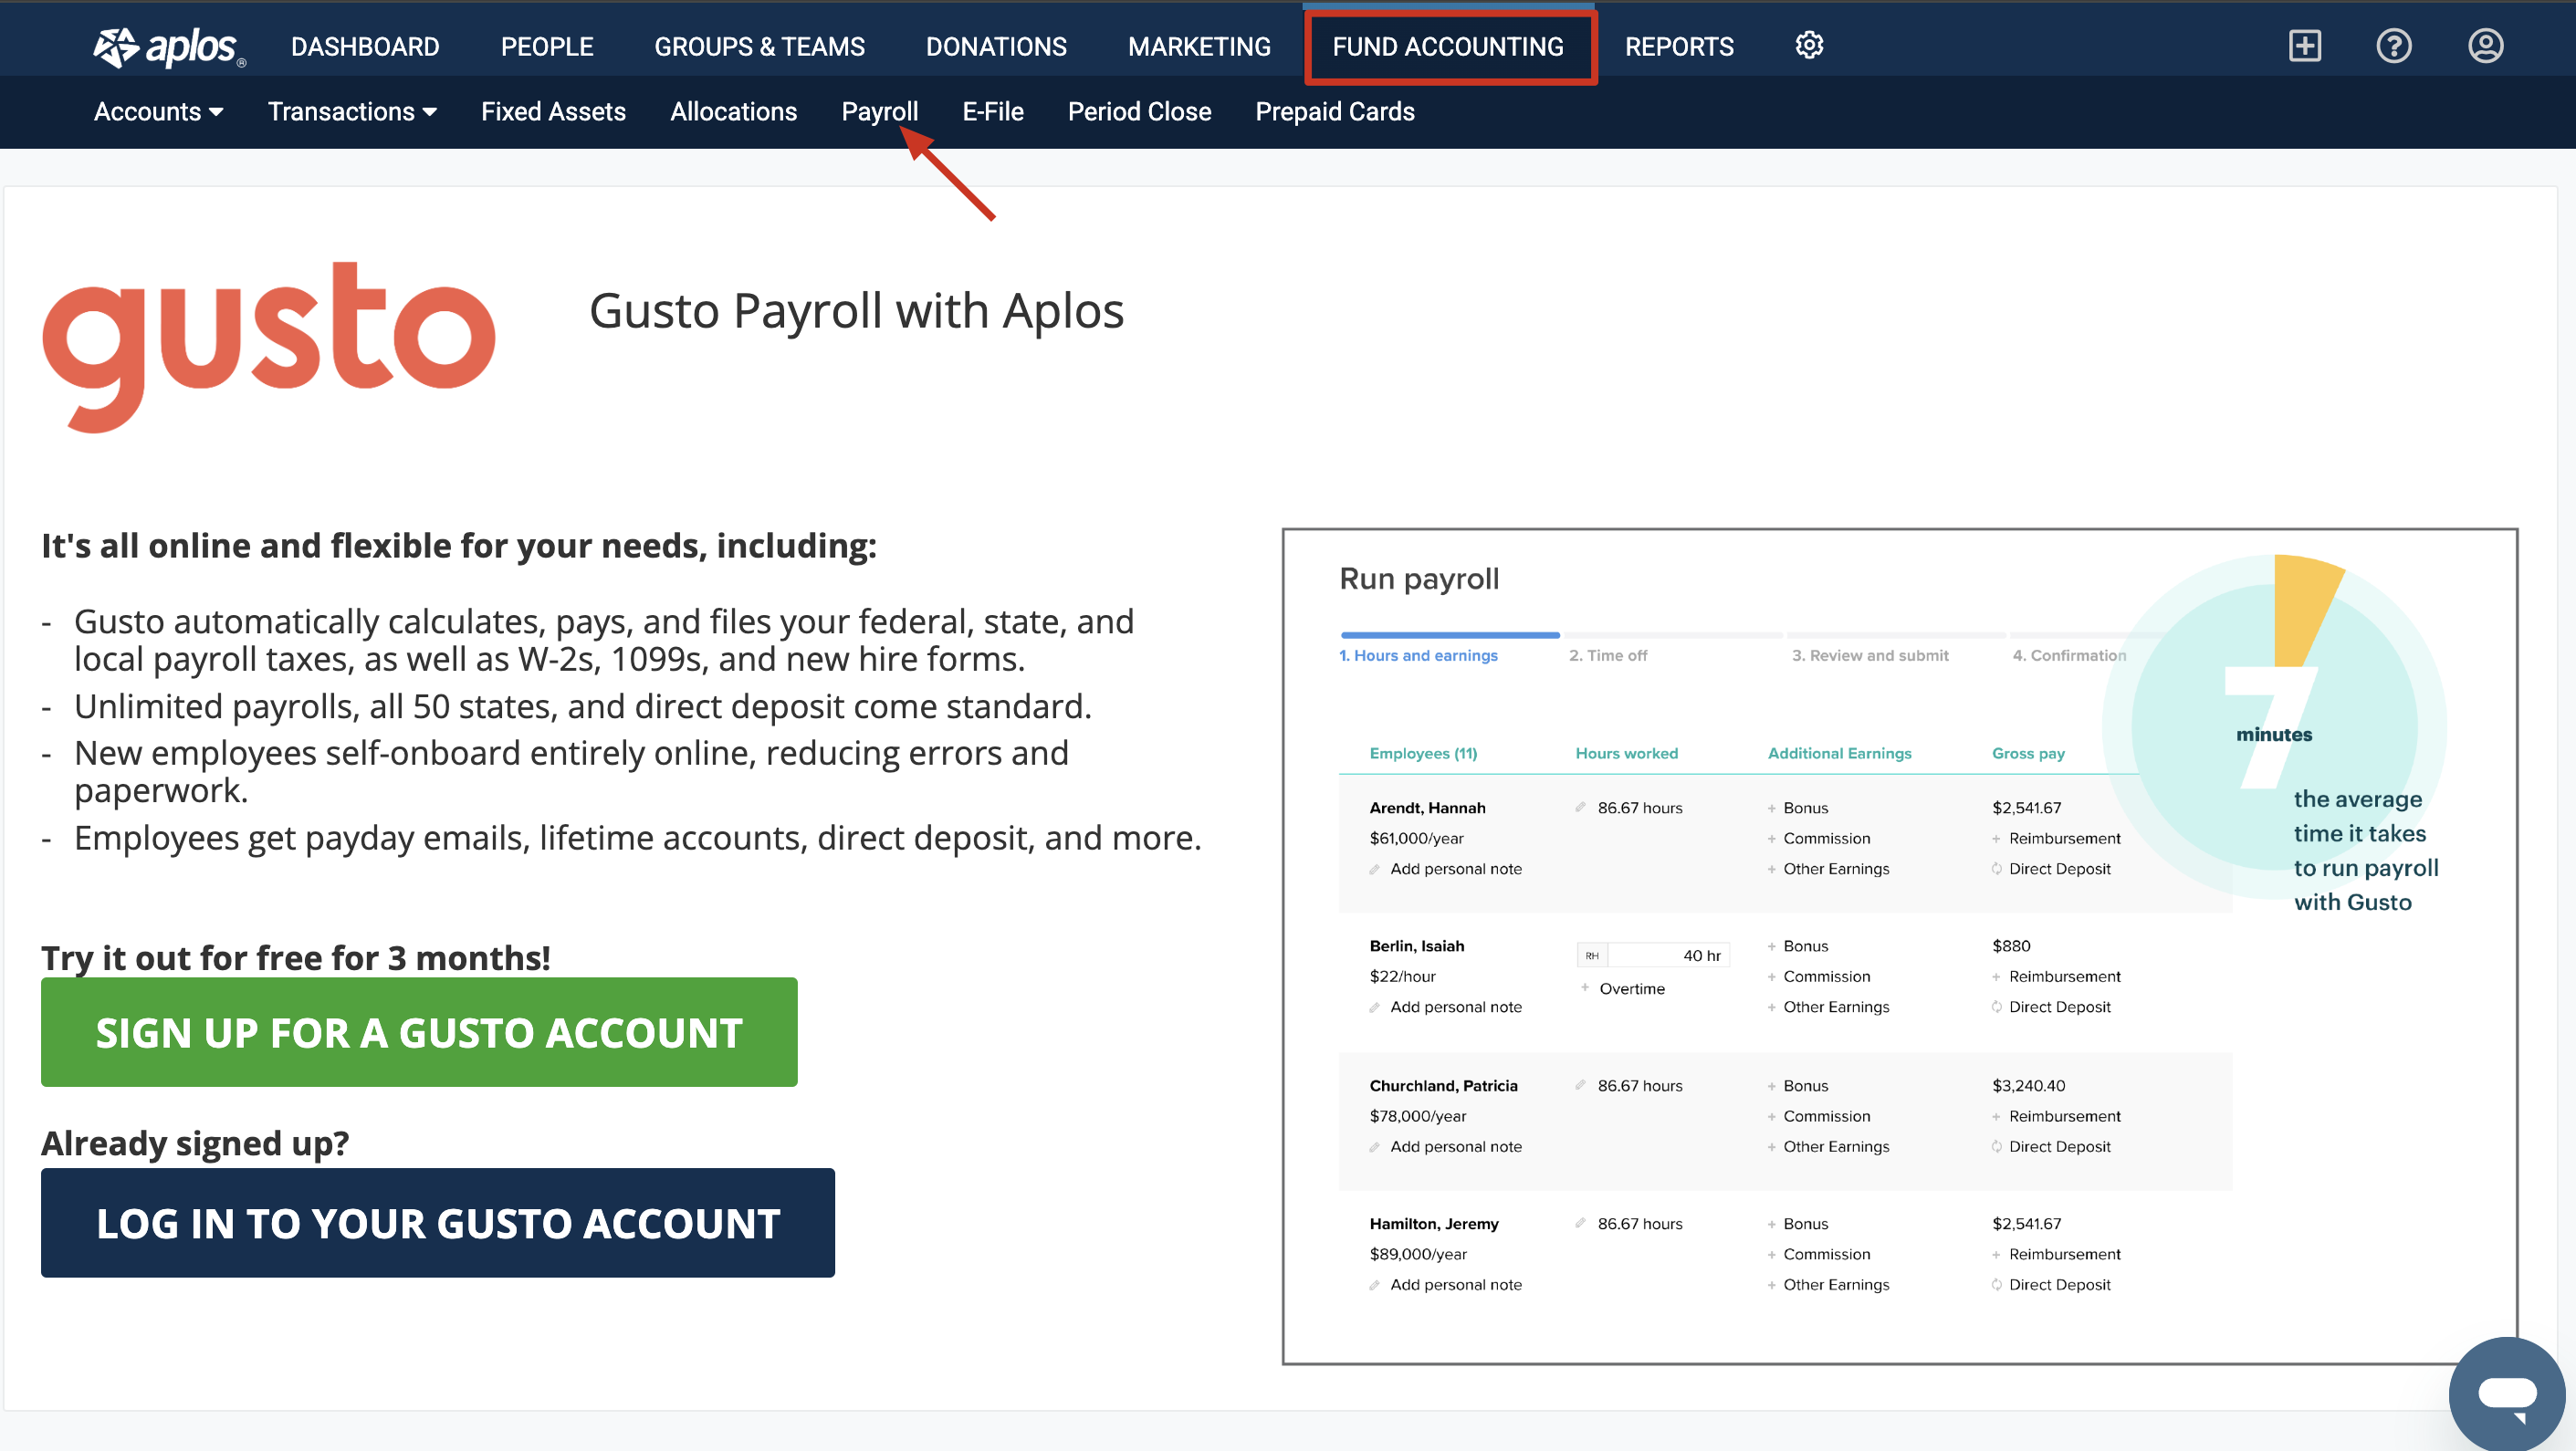Click 'Arendt, Hannah' in the payroll preview
2576x1451 pixels.
[x=1427, y=808]
